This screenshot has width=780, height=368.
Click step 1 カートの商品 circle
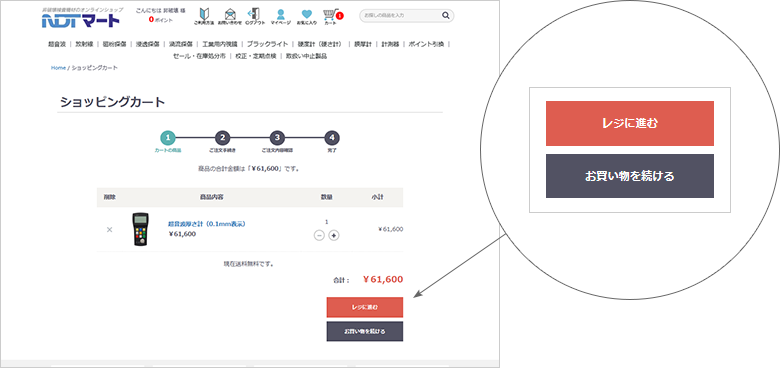[168, 138]
